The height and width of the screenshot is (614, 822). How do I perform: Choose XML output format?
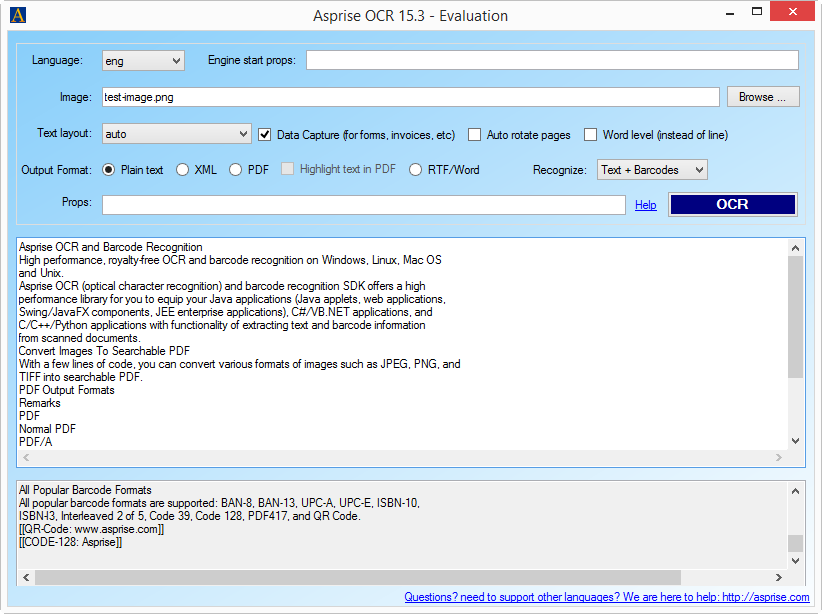(x=183, y=170)
